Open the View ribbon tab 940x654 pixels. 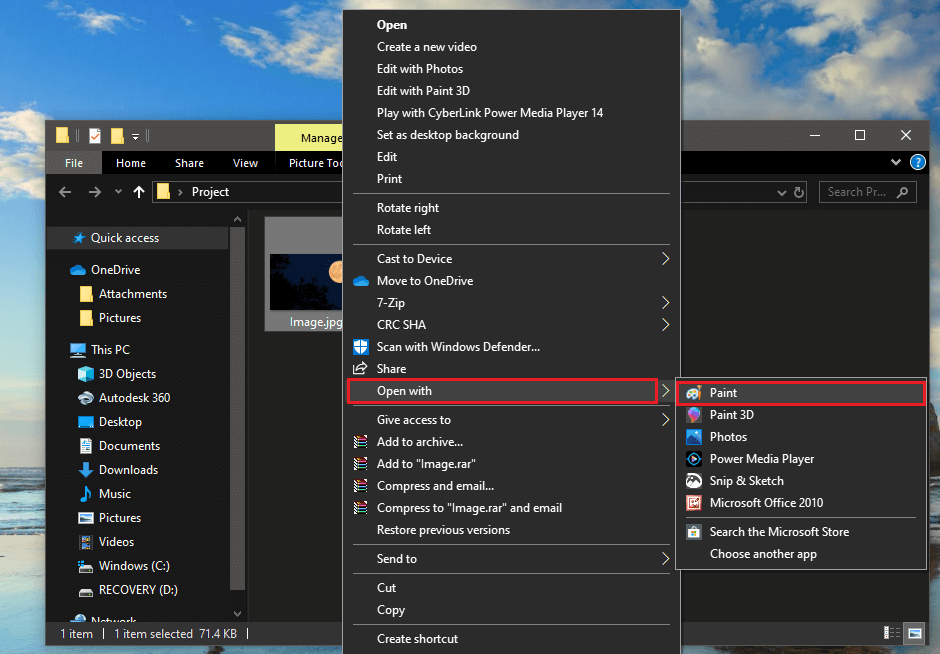(x=245, y=163)
